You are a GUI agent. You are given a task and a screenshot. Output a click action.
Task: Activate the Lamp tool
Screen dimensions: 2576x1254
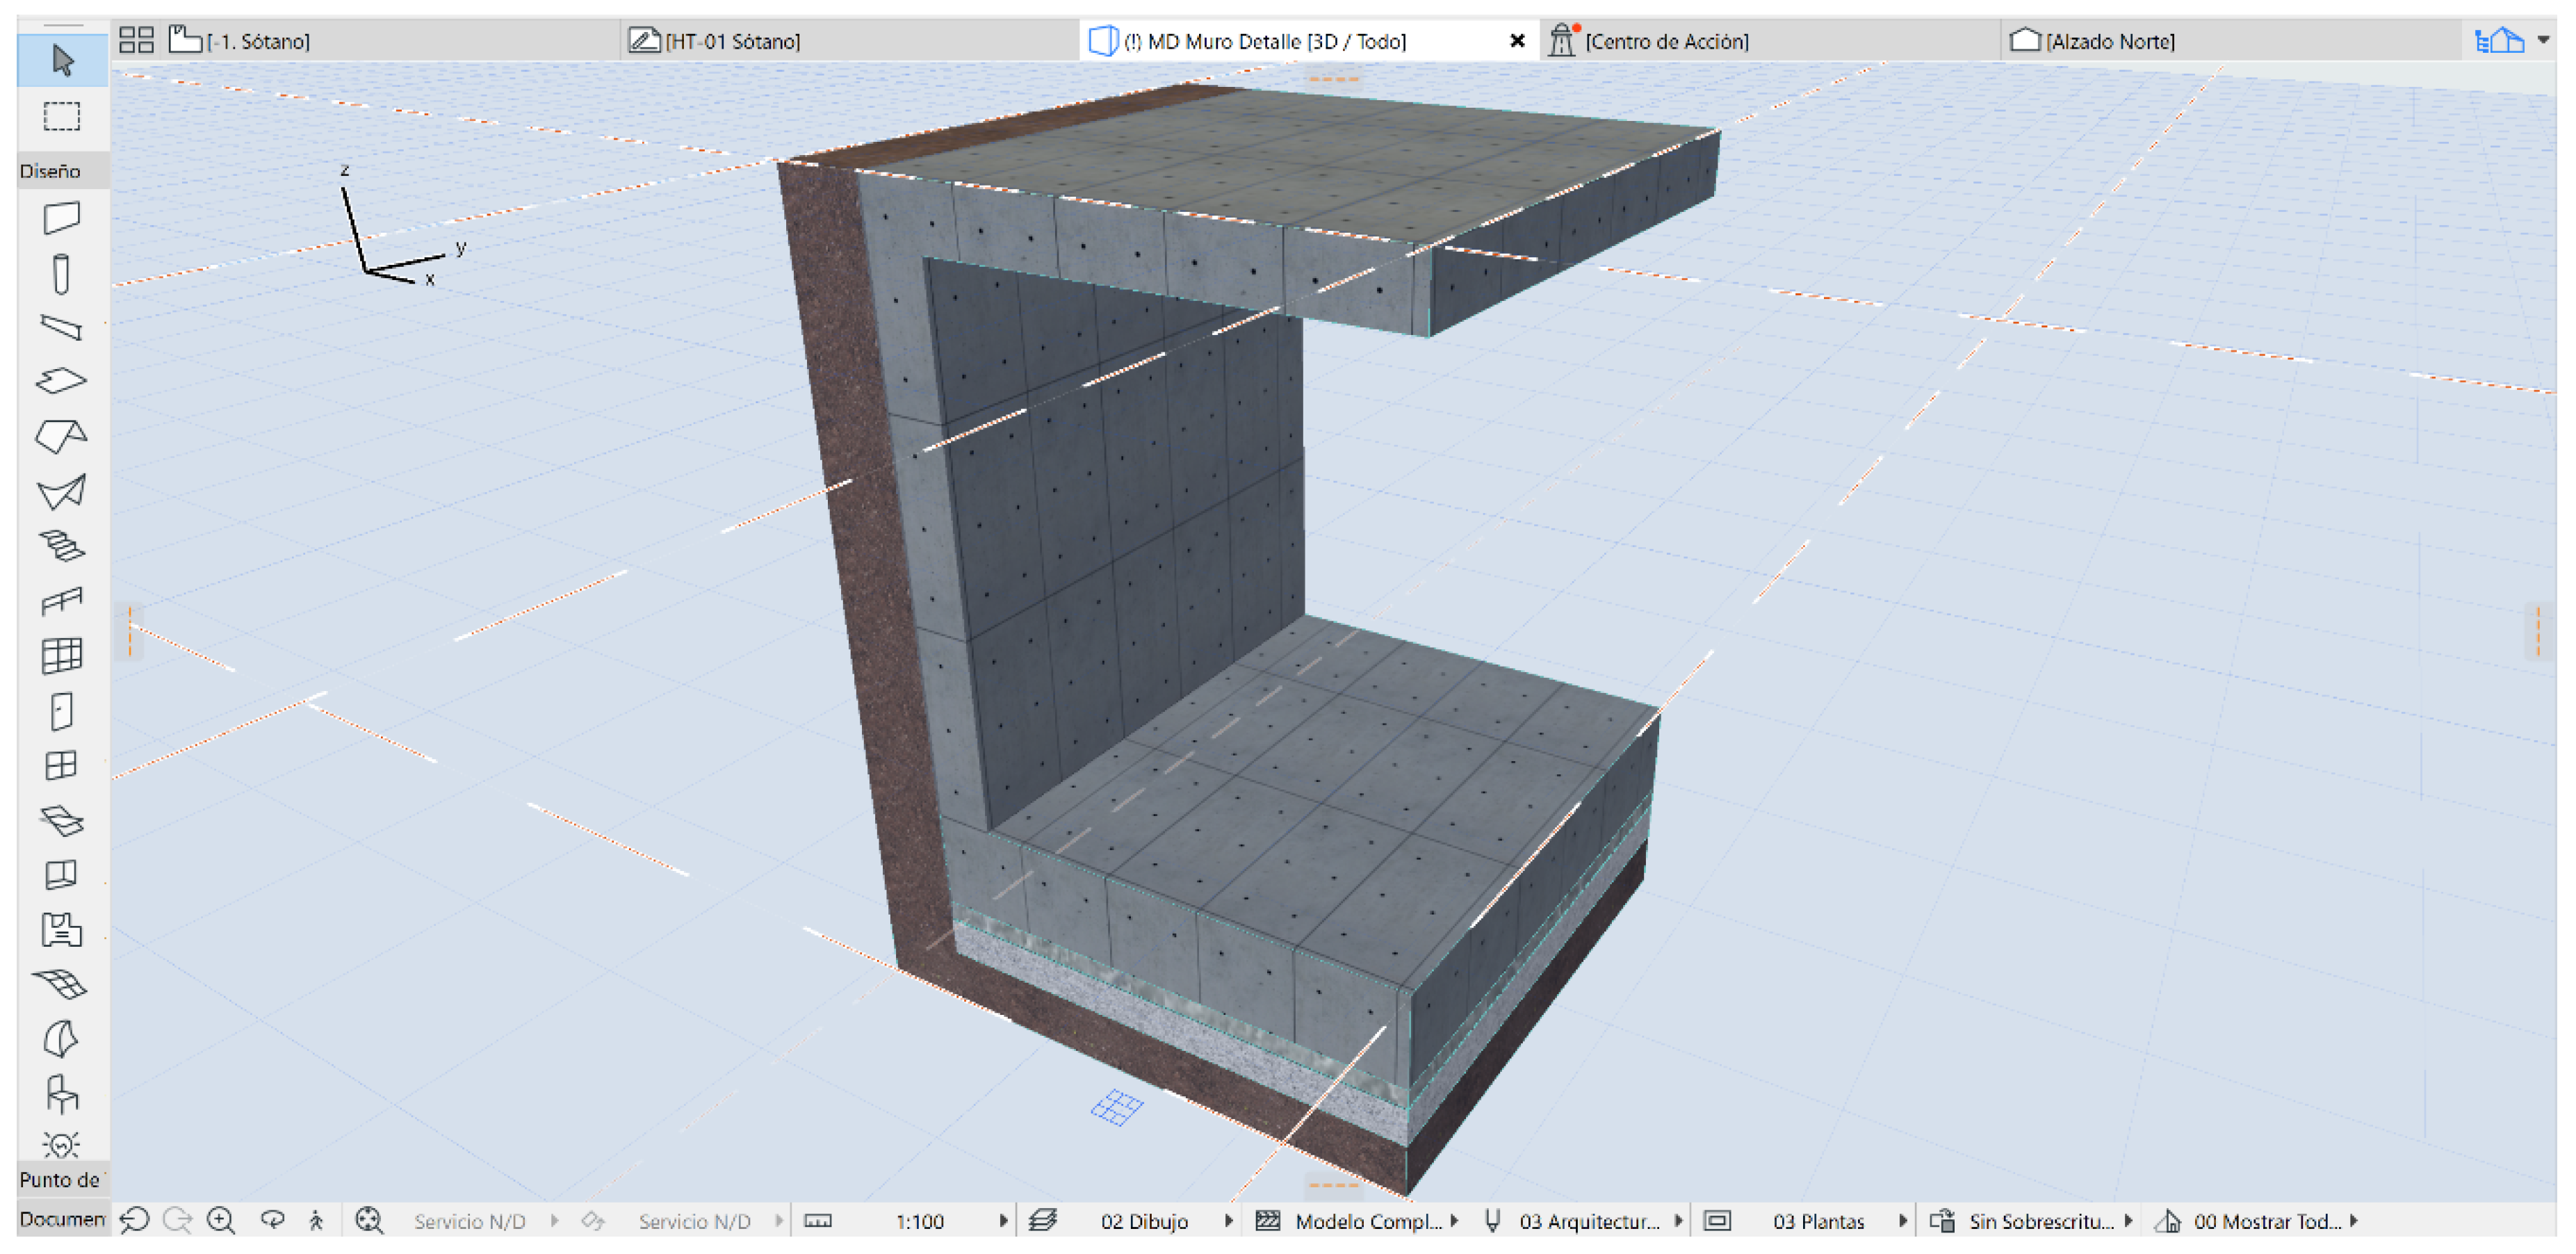coord(62,1144)
